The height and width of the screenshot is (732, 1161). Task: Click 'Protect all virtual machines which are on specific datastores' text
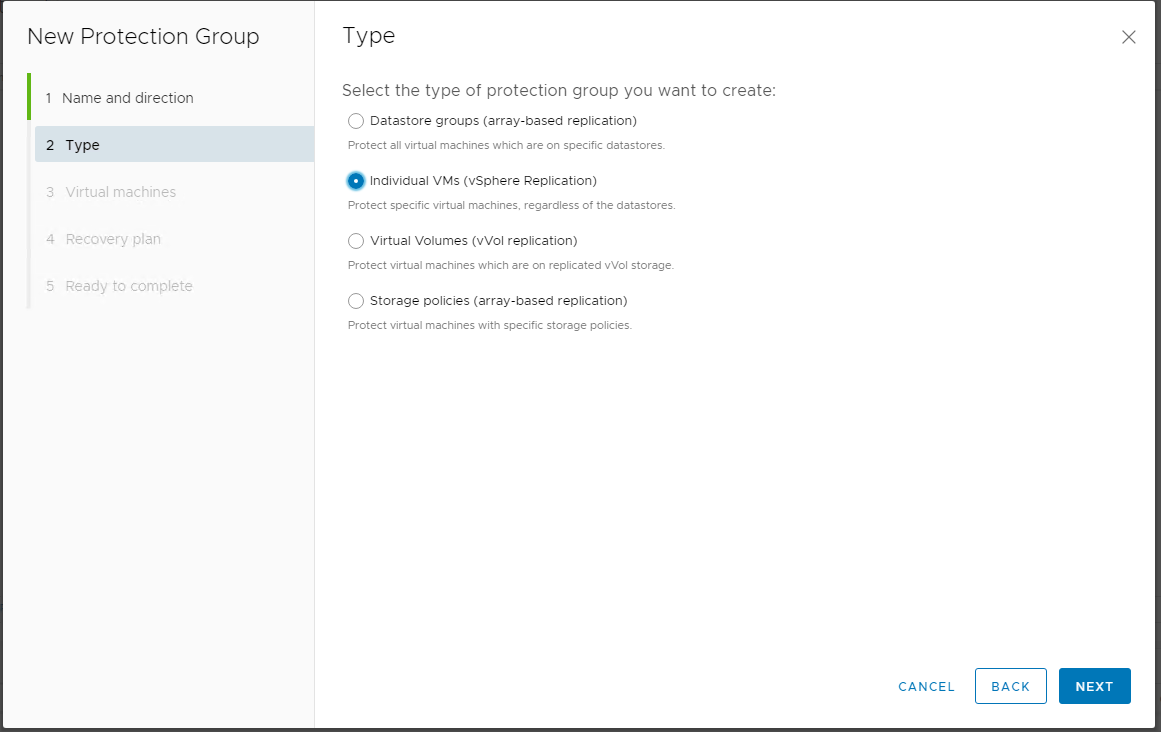pyautogui.click(x=506, y=145)
